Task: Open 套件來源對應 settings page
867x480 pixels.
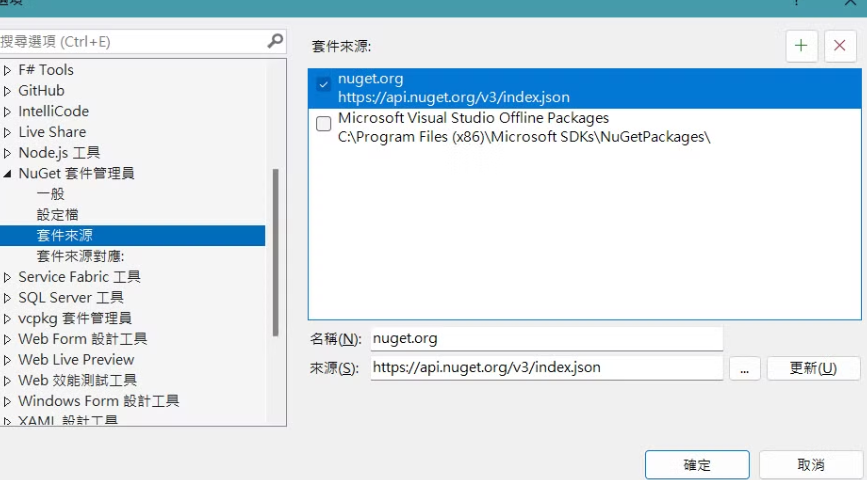Action: click(x=80, y=256)
